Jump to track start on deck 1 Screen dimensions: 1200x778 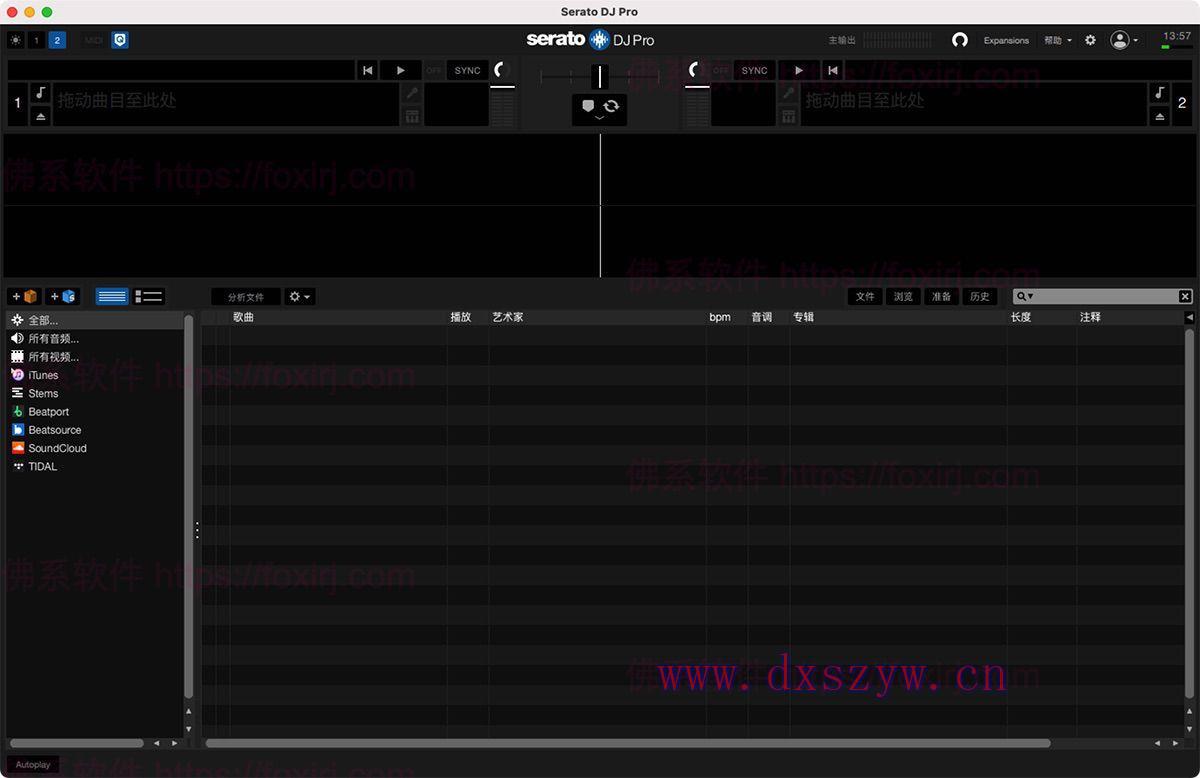(368, 70)
